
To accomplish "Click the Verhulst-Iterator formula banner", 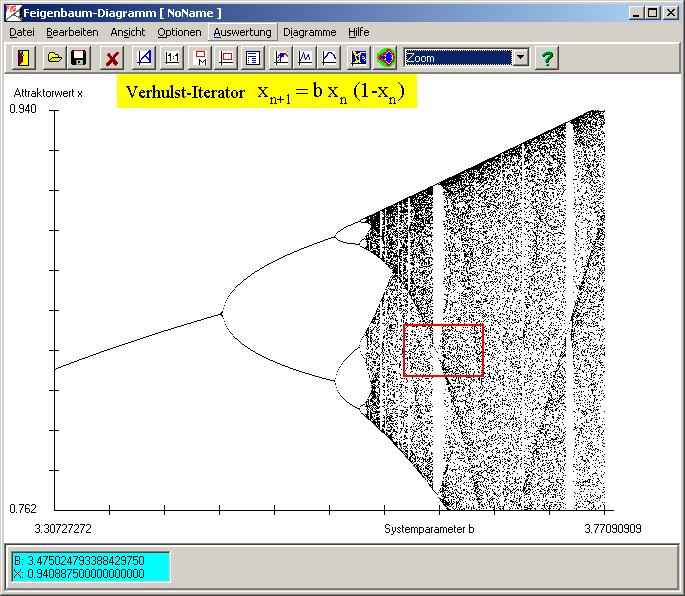I will (266, 91).
